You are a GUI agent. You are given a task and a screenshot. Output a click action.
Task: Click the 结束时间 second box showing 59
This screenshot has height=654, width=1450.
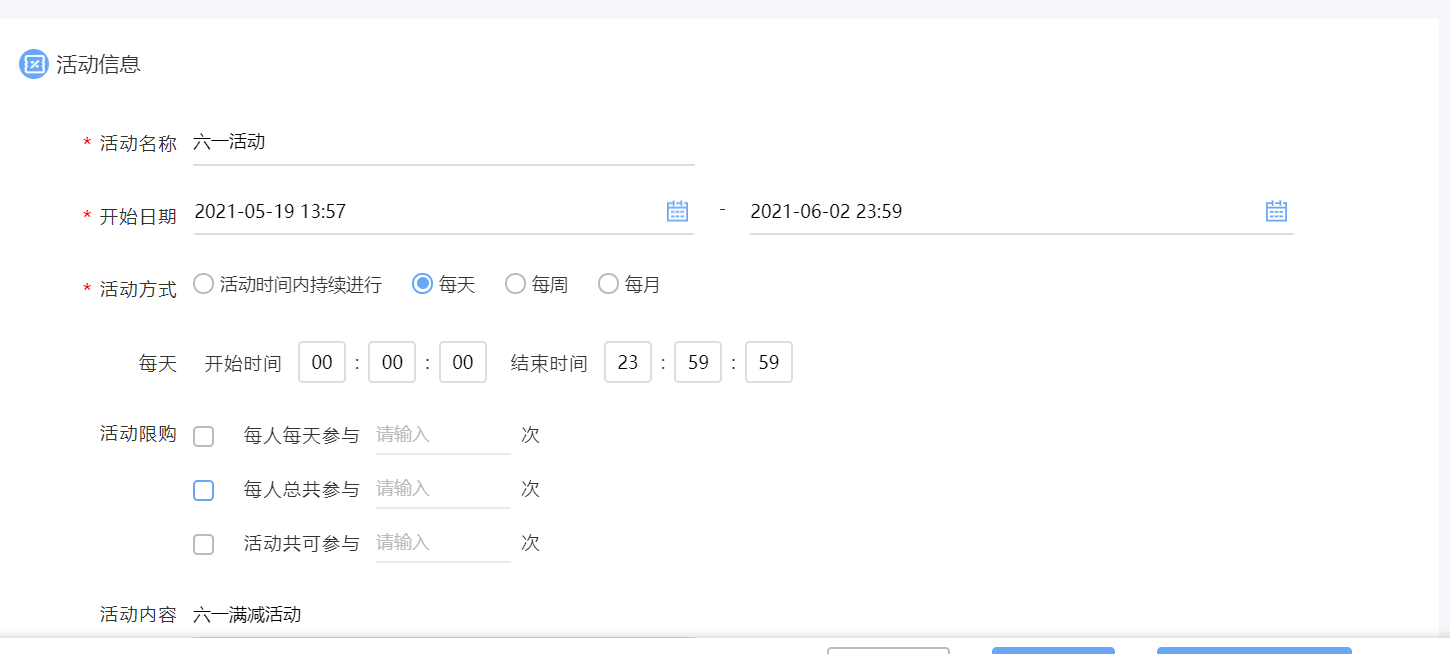tap(769, 362)
